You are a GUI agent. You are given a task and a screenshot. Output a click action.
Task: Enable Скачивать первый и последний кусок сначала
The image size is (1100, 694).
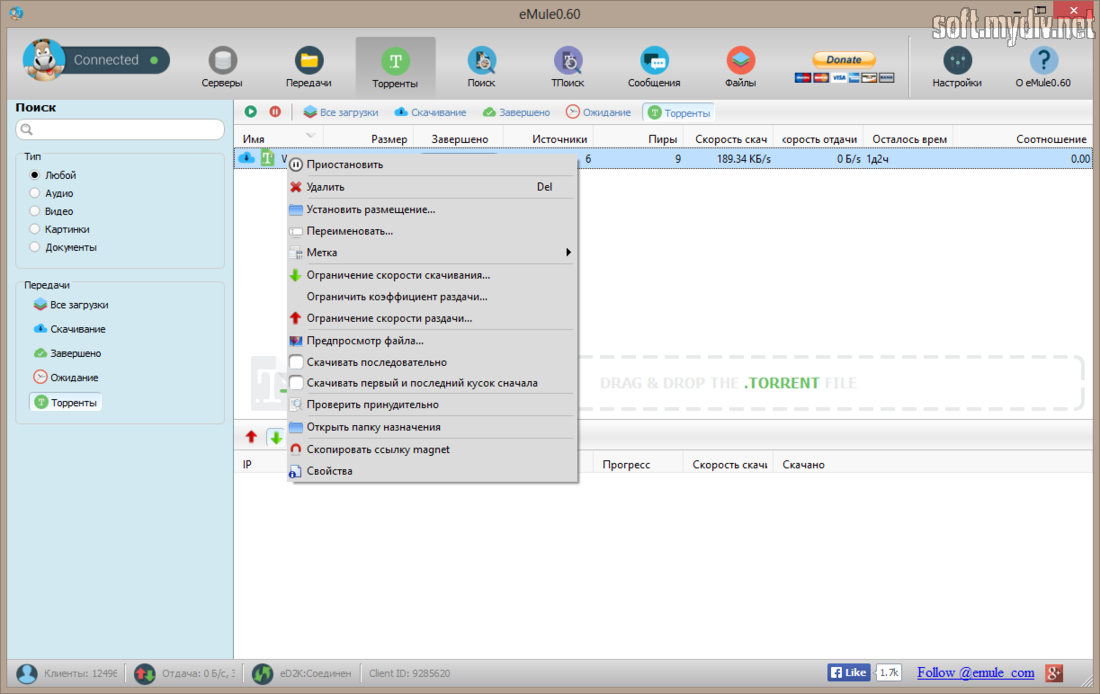[296, 383]
